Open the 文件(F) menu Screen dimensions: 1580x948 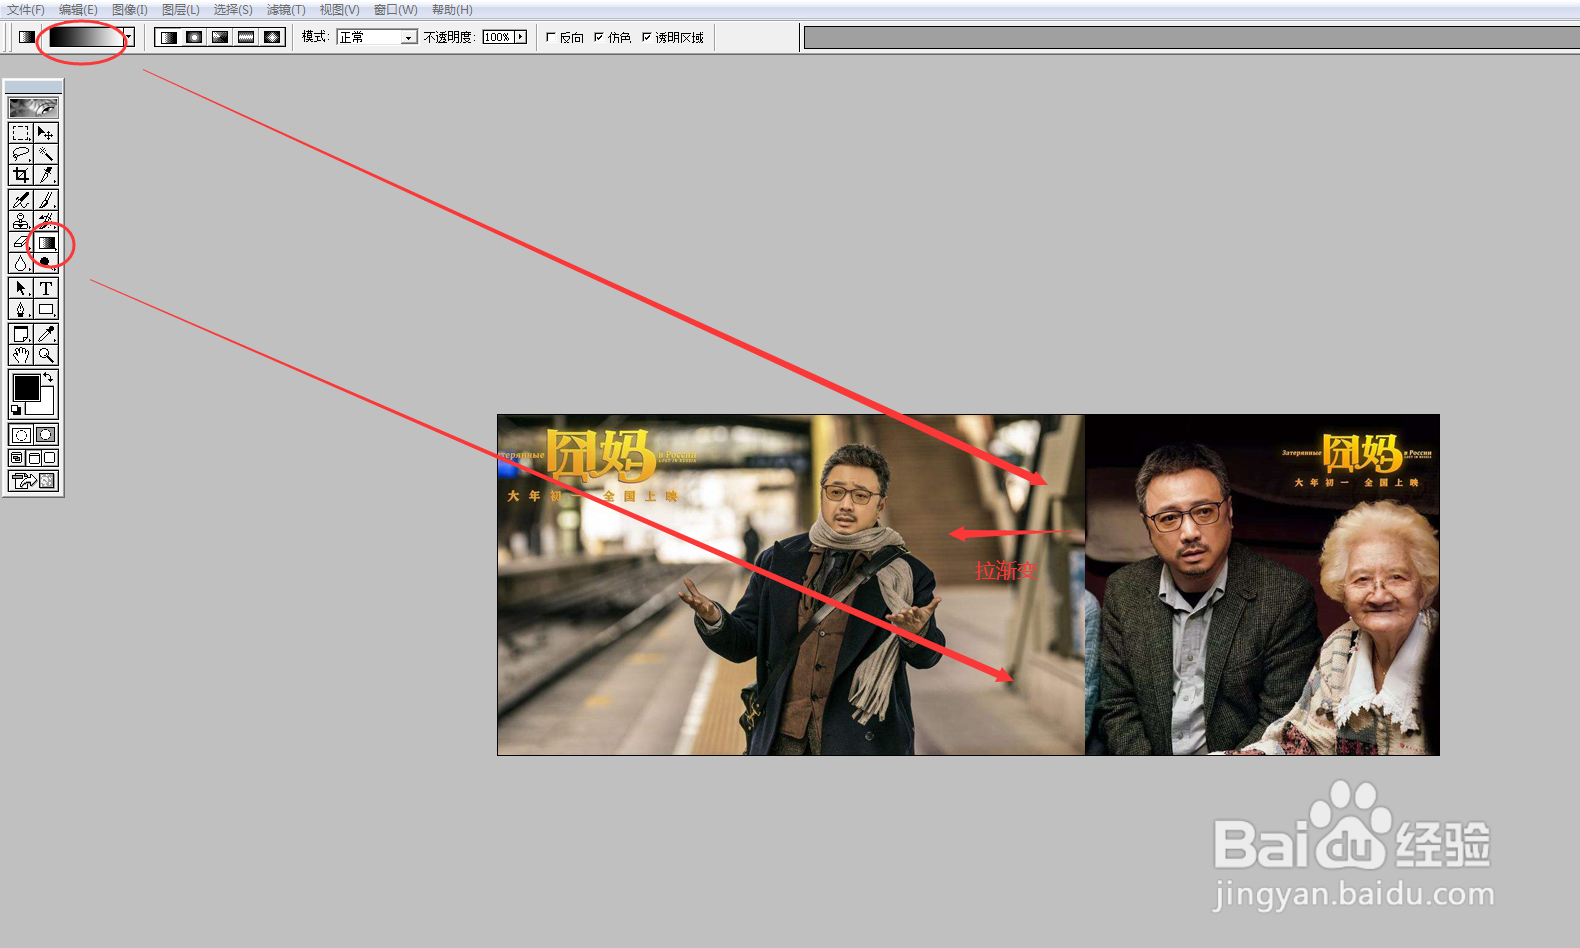(26, 10)
